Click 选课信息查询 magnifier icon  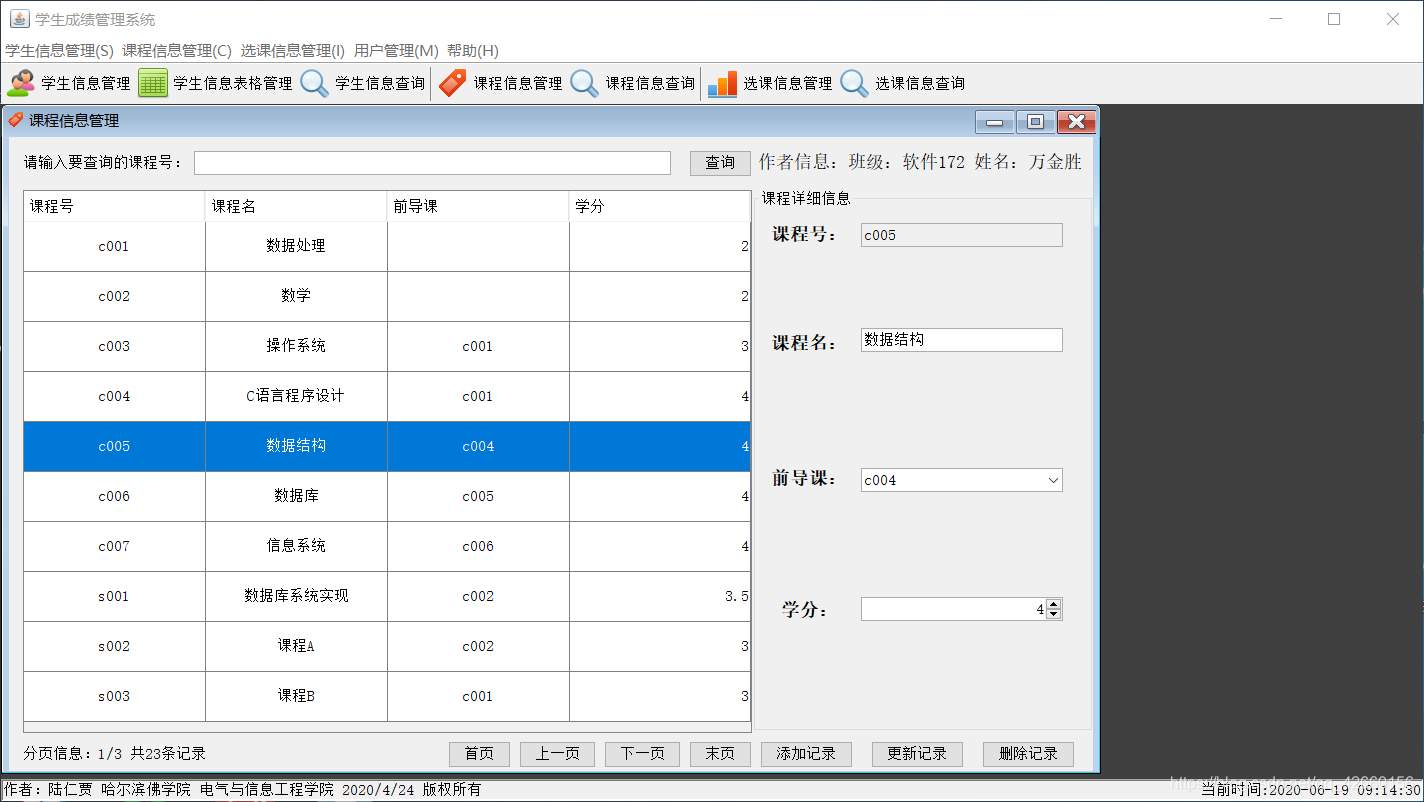(854, 84)
